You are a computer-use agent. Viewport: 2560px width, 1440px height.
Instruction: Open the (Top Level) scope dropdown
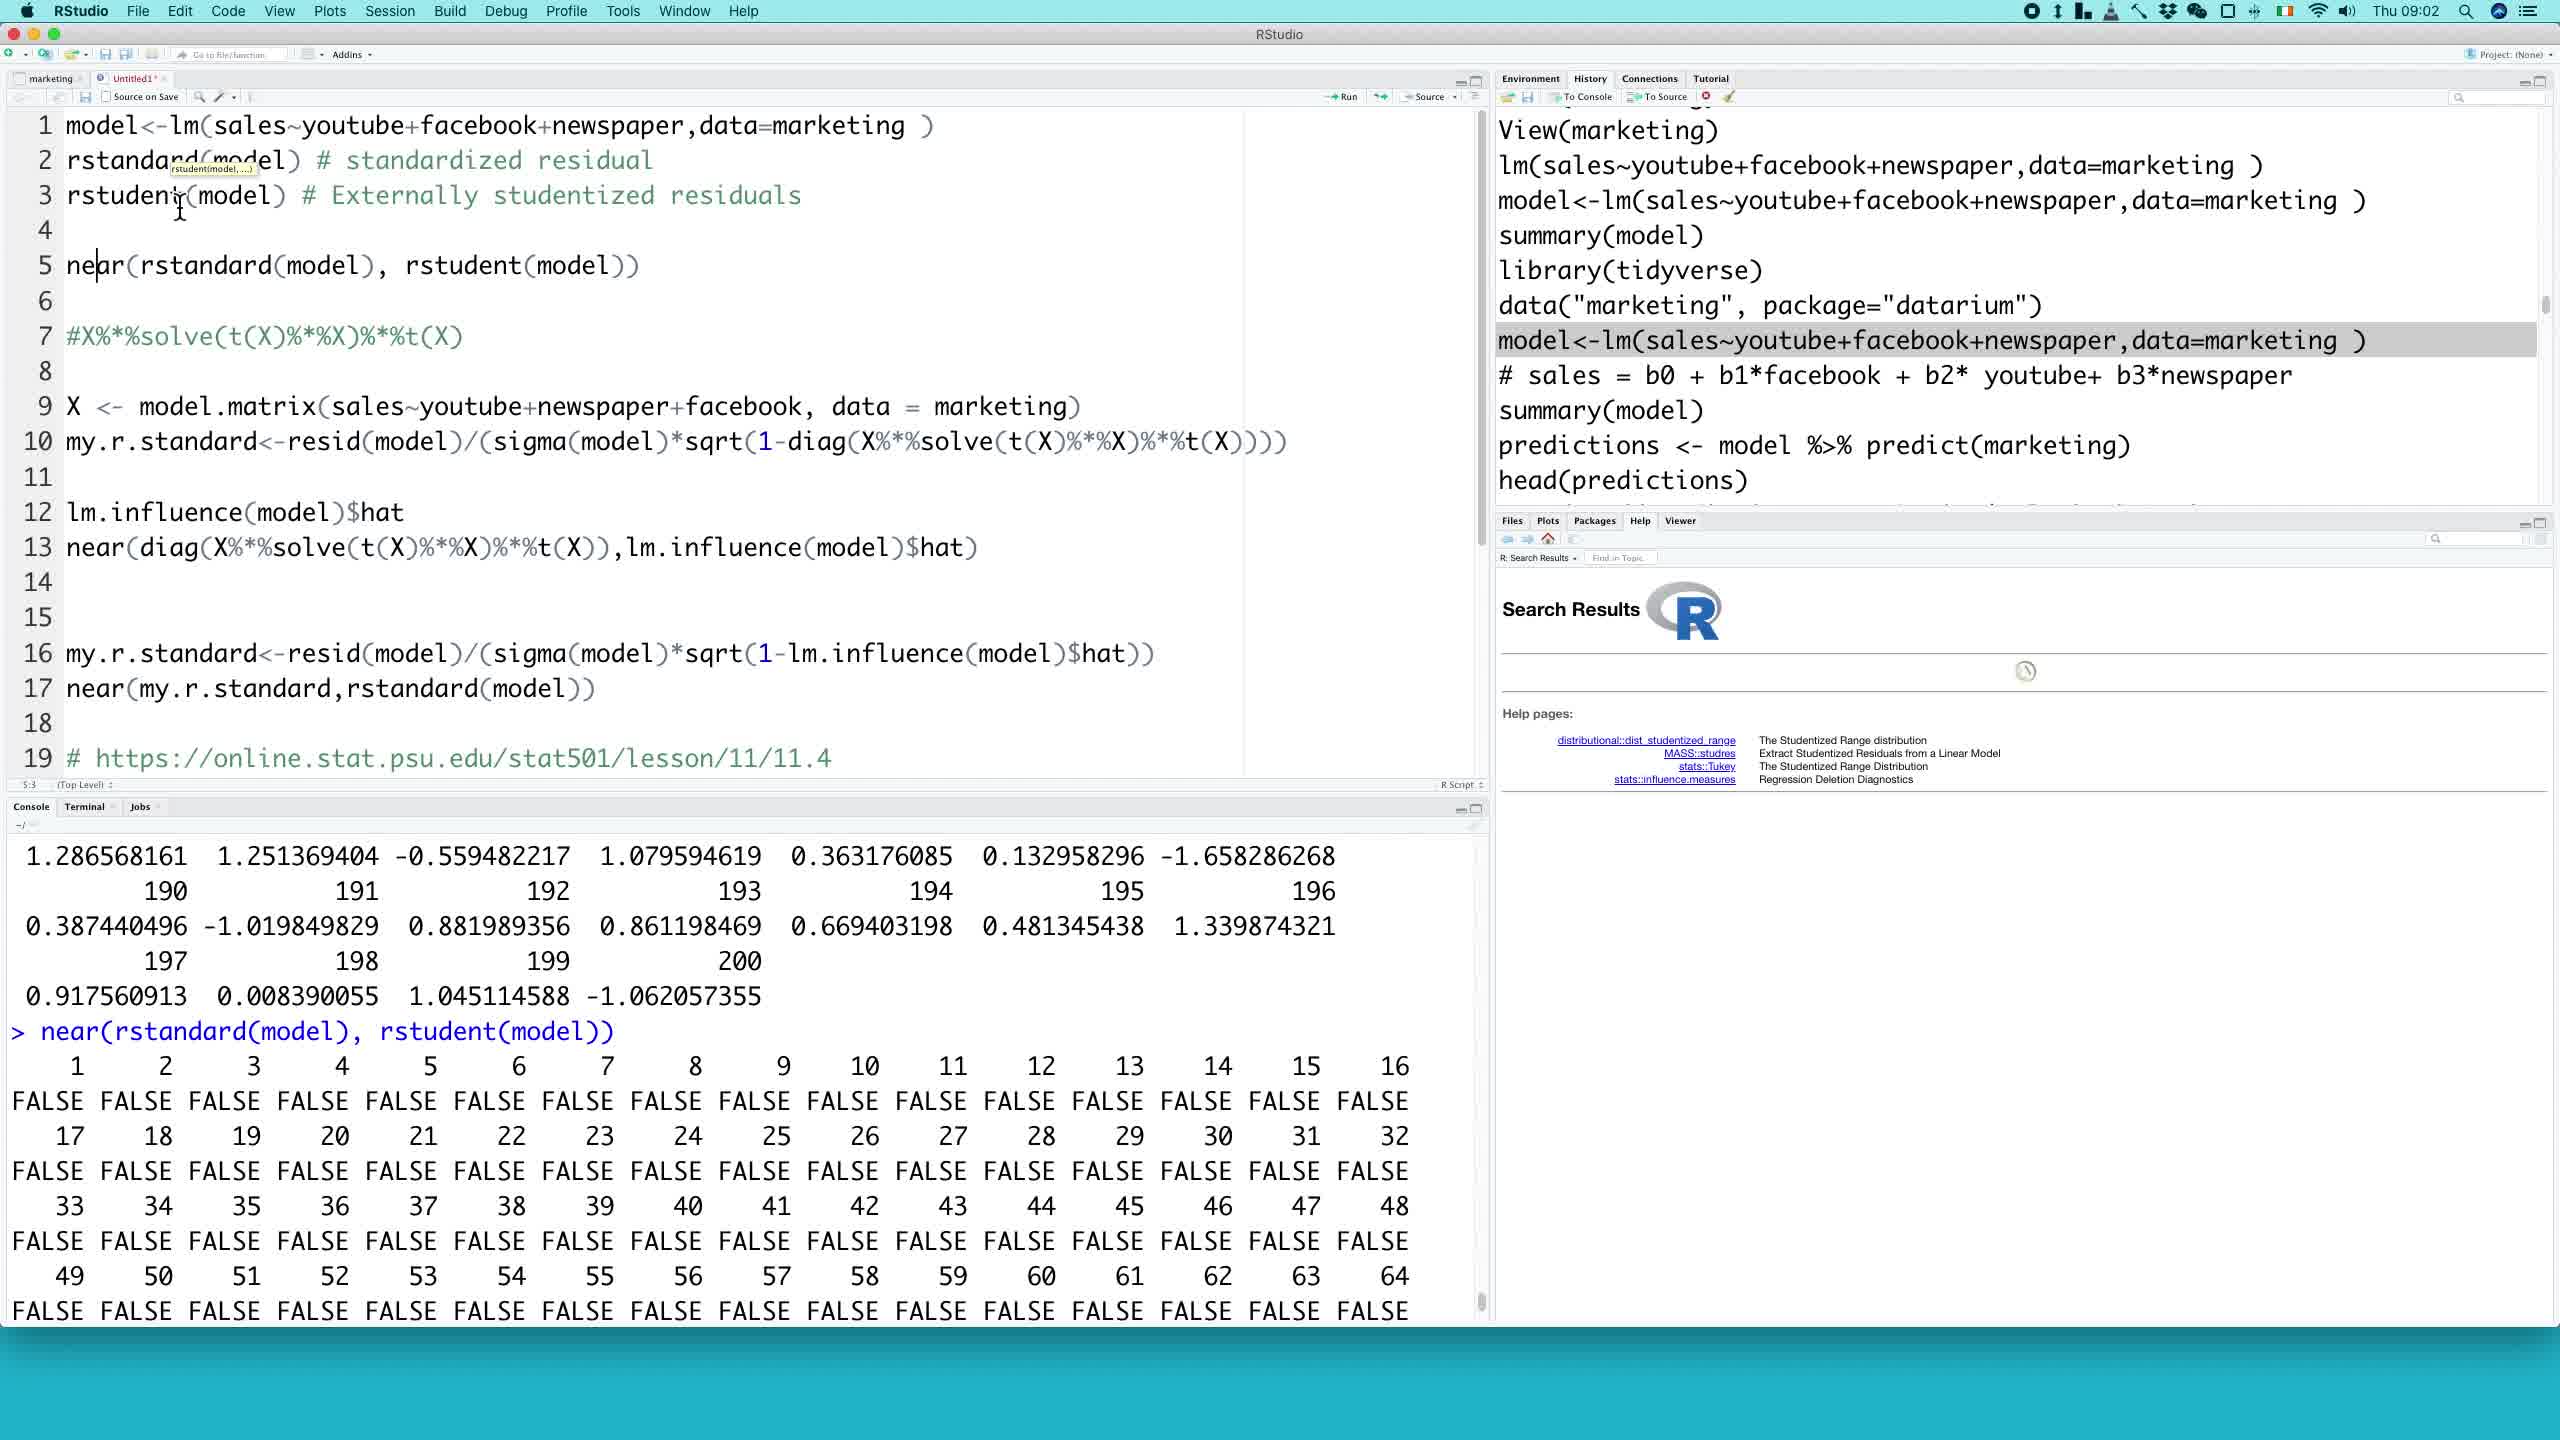pos(84,785)
